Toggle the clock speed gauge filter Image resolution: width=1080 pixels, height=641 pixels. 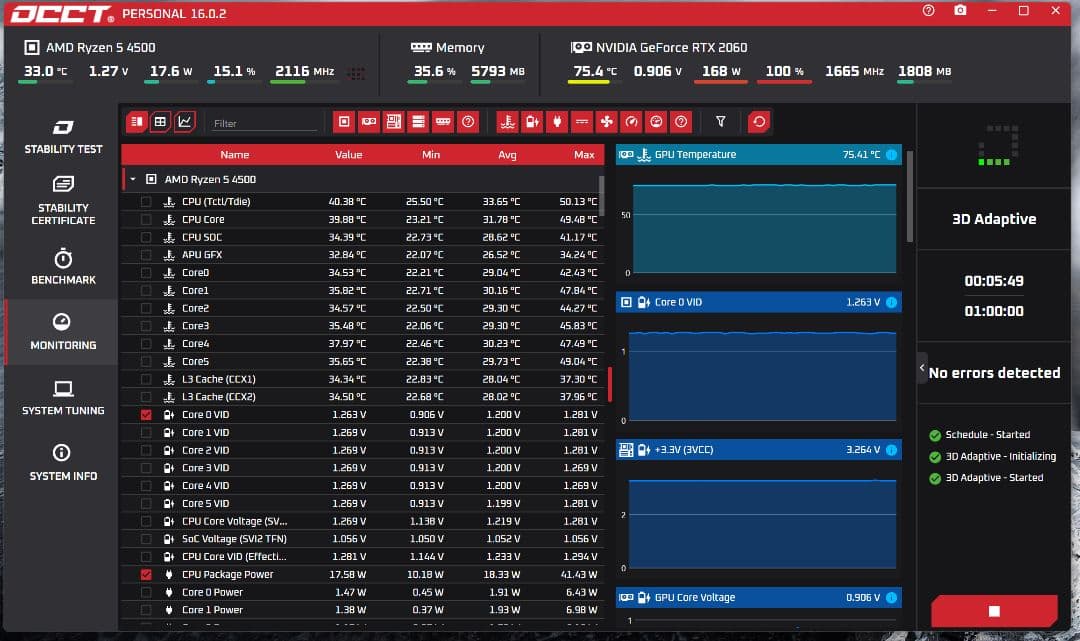pos(632,122)
